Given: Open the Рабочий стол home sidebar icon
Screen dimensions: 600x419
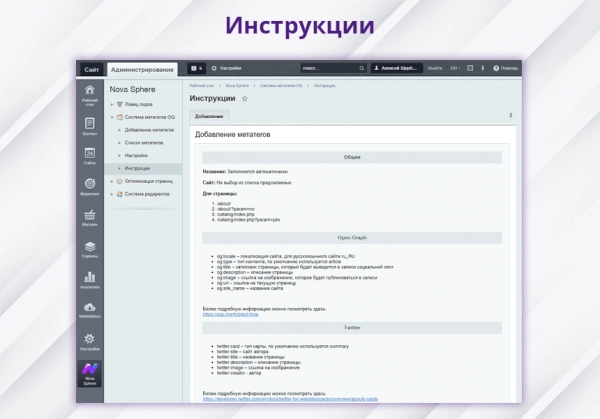Looking at the screenshot, I should click(90, 95).
